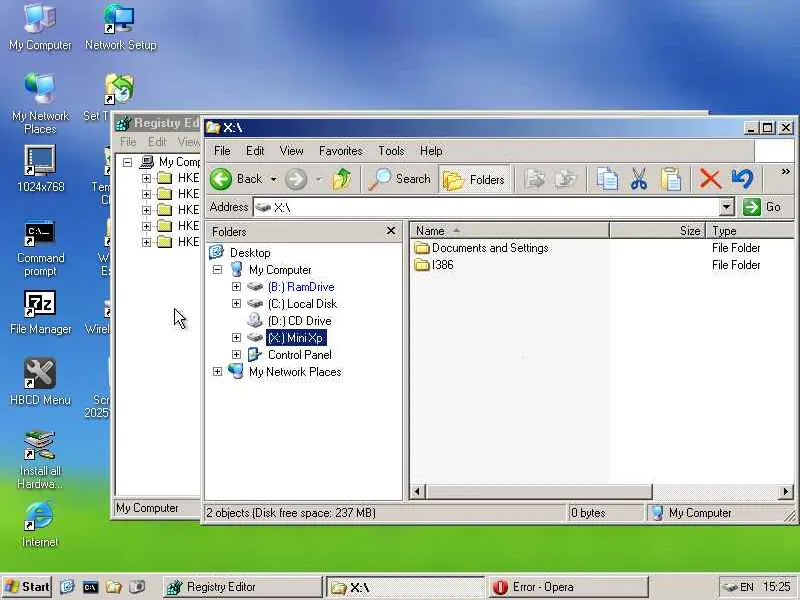
Task: Click the Cut scissors icon
Action: click(x=638, y=179)
